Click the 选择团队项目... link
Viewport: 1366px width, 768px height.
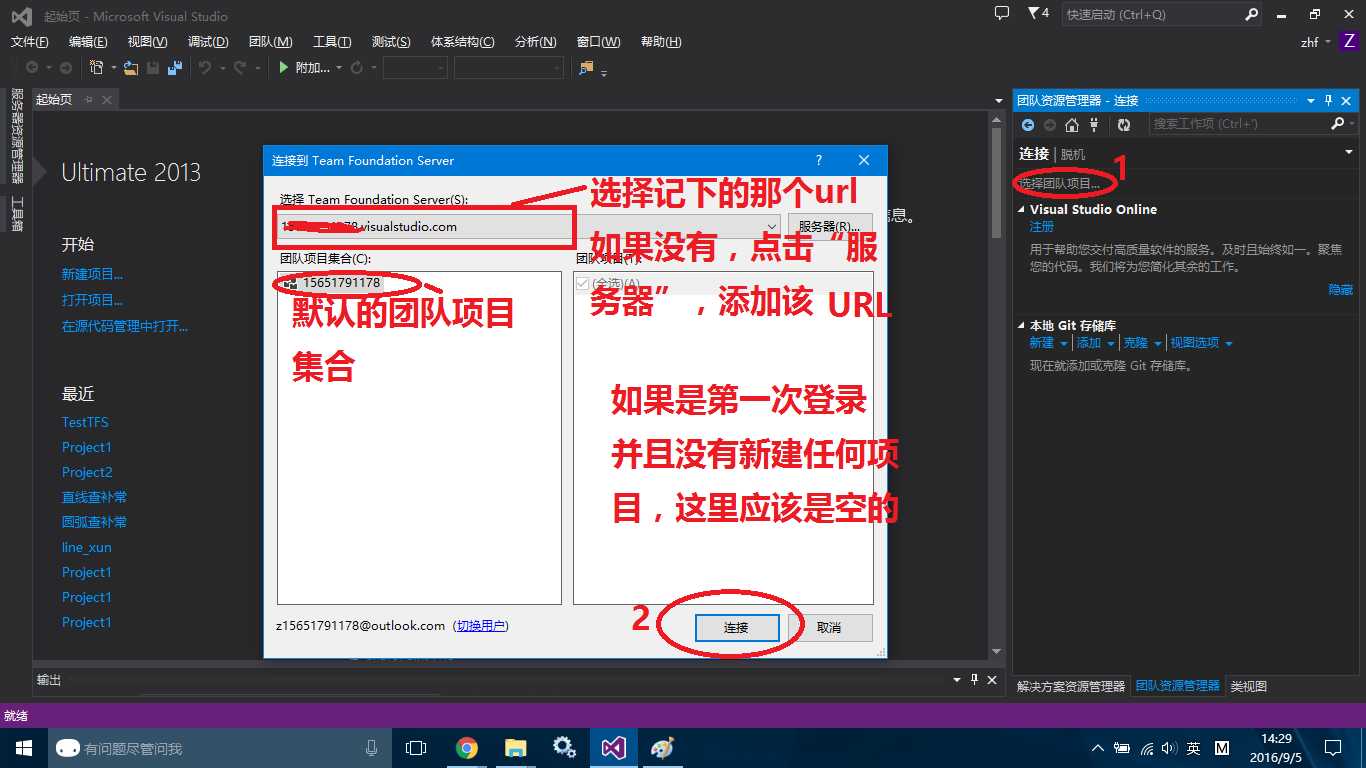pyautogui.click(x=1060, y=184)
